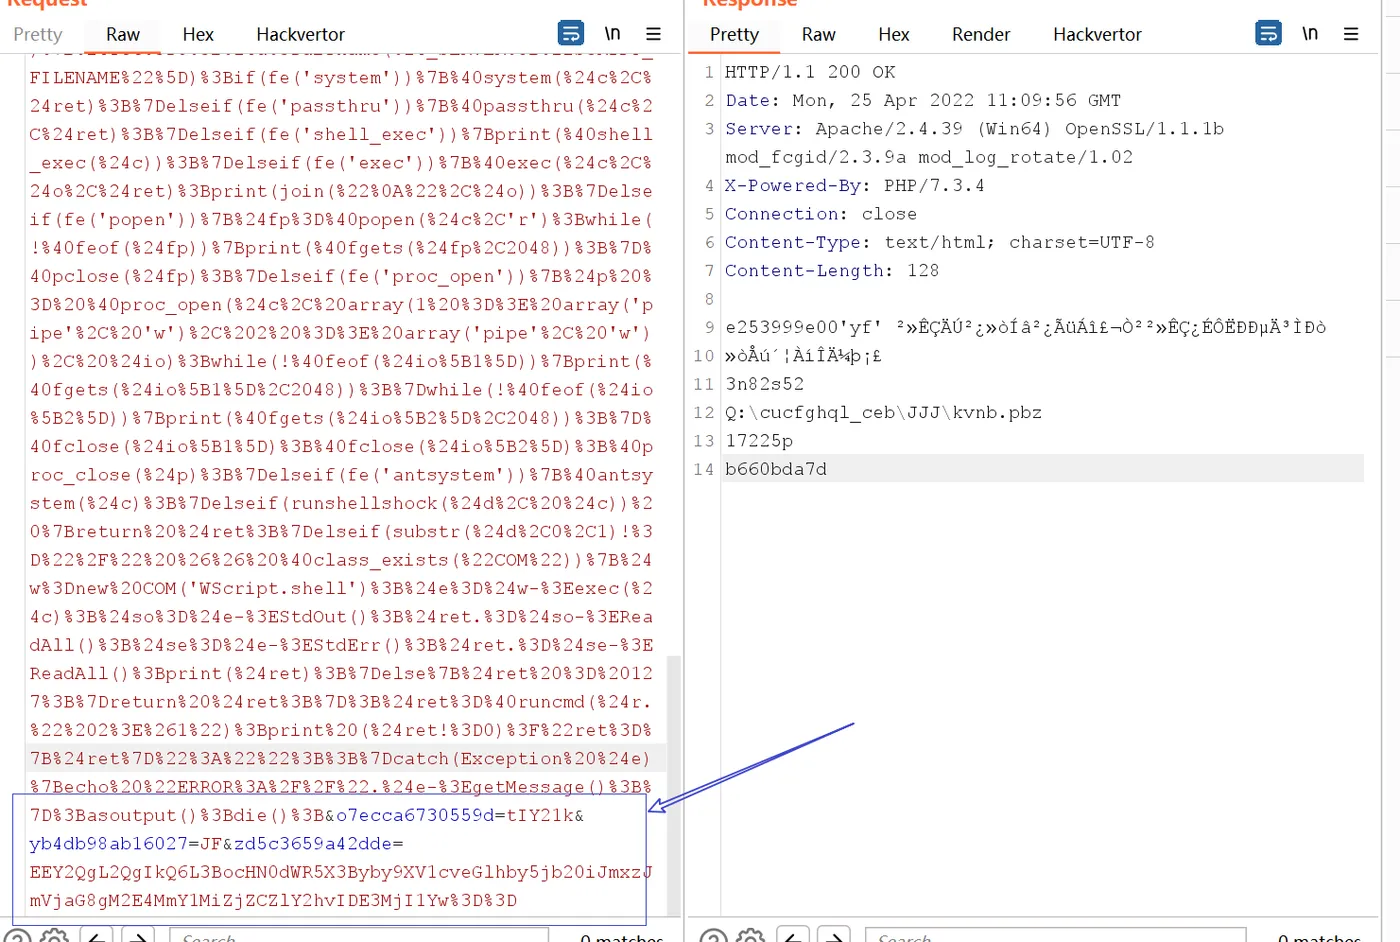Image resolution: width=1400 pixels, height=942 pixels.
Task: Click request line containing runshellshock
Action: click(x=341, y=503)
